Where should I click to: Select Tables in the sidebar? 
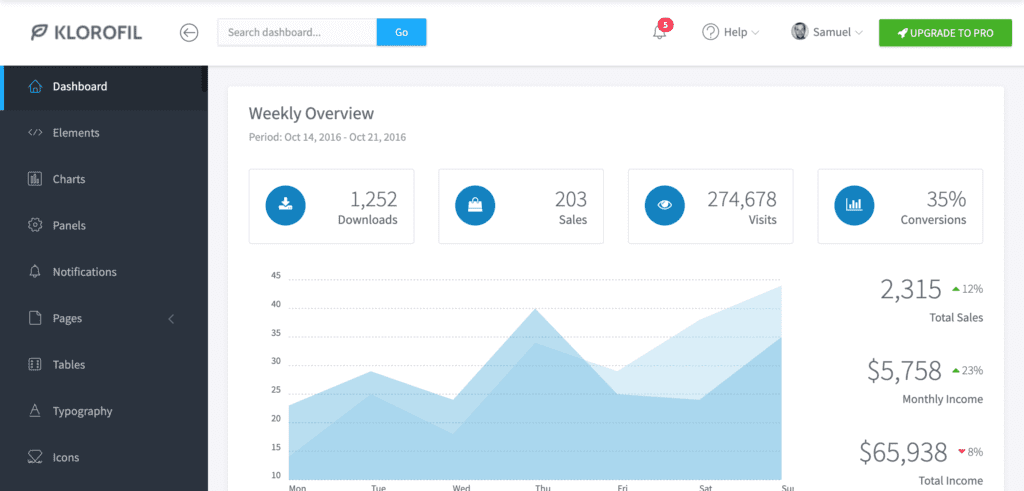(x=104, y=364)
